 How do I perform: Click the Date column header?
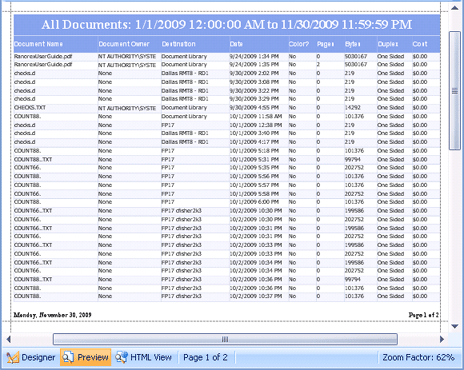[236, 44]
